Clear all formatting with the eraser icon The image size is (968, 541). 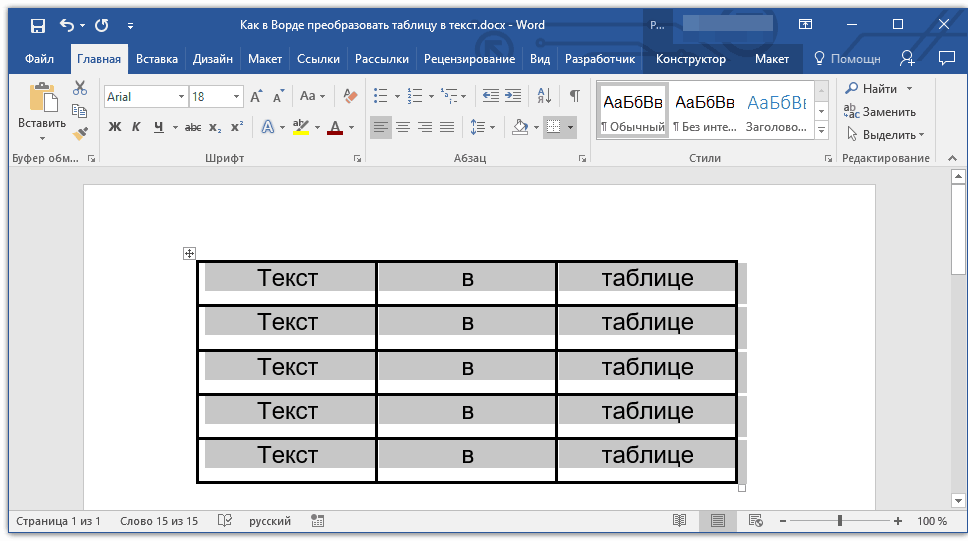[x=350, y=96]
